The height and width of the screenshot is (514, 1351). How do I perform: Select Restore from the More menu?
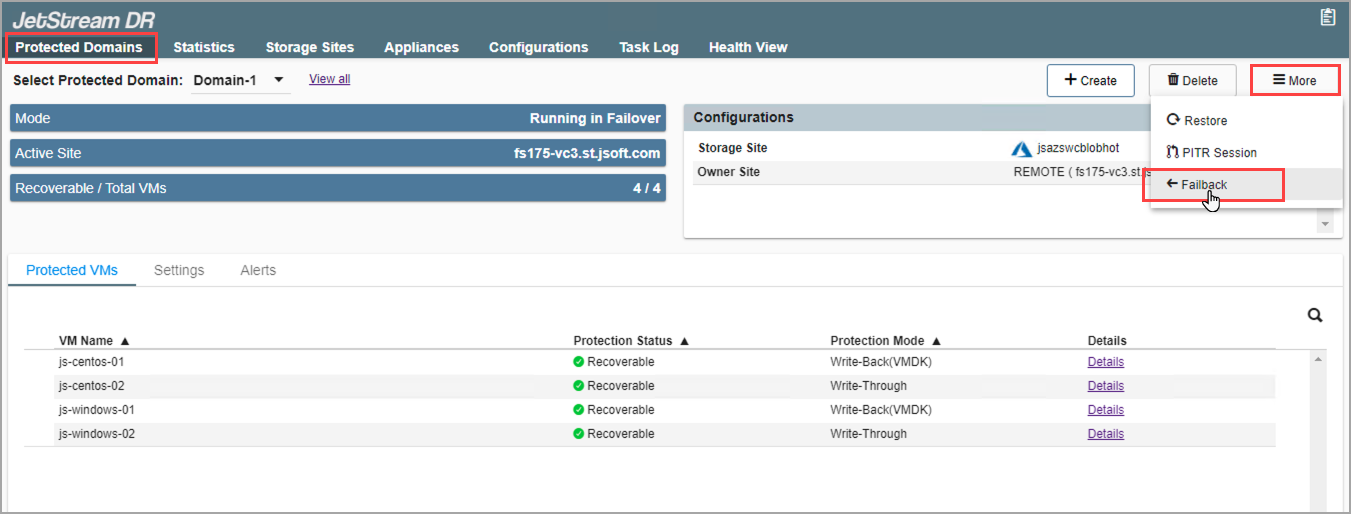point(1197,121)
